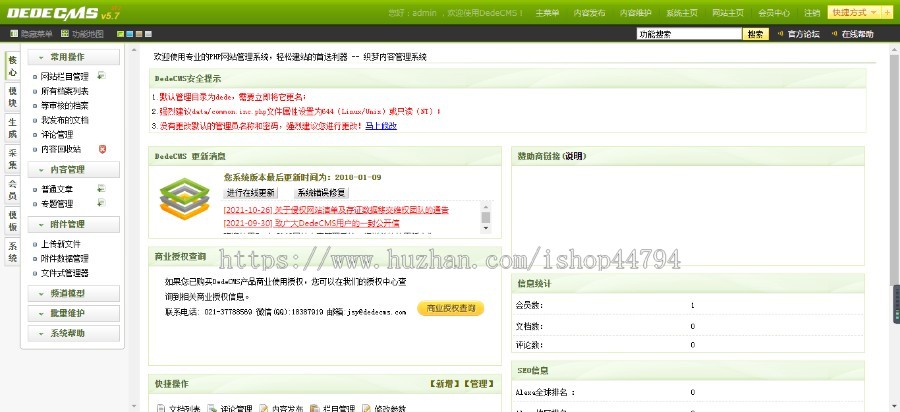Click the 修改参数 quick action icon
900x412 pixels.
pyautogui.click(x=366, y=409)
